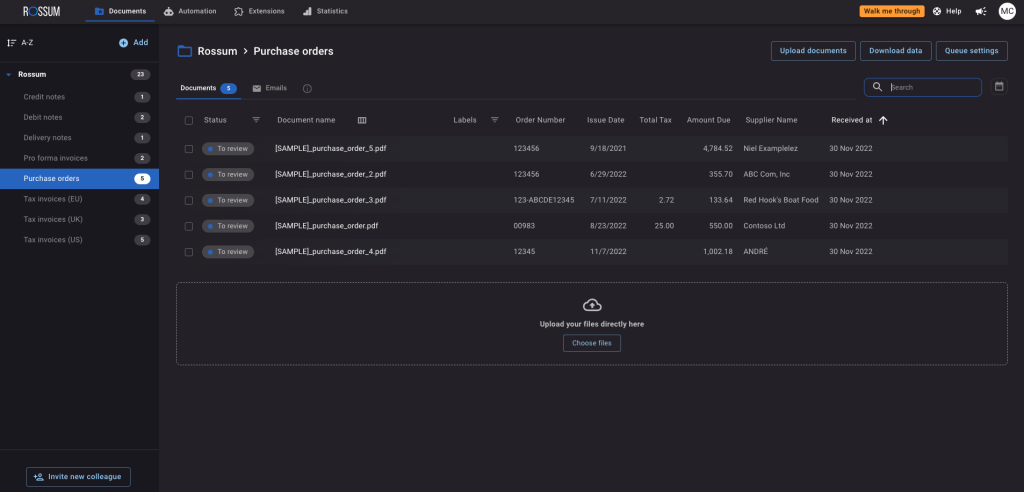Click supplier Contoso Ltd
Viewport: 1024px width, 492px height.
764,226
